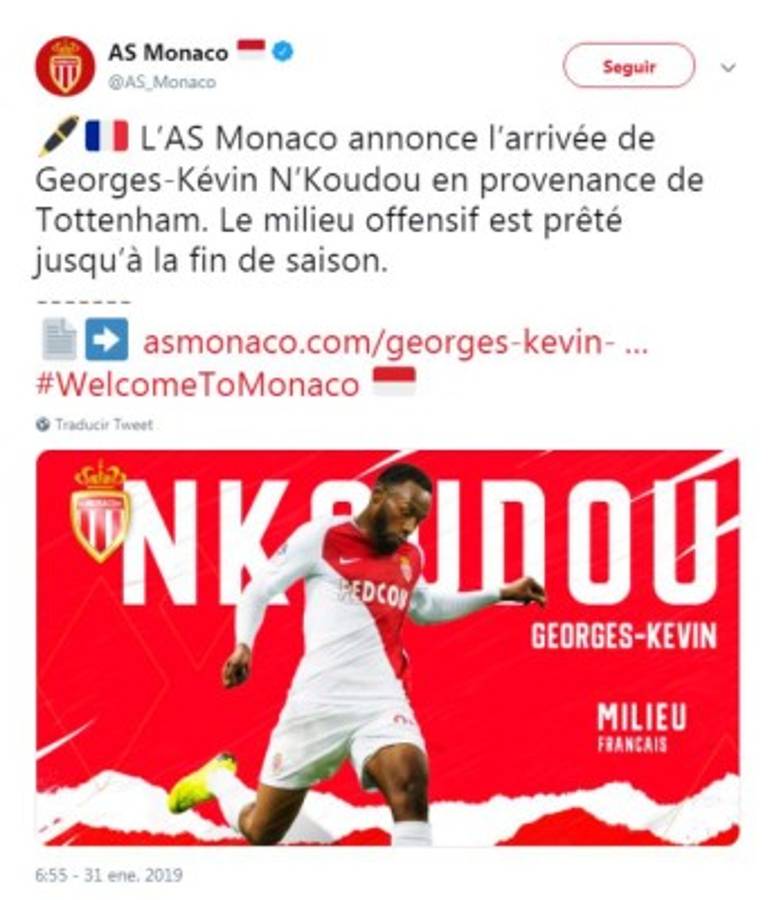
Task: Open the AS Monaco display name
Action: tap(168, 52)
